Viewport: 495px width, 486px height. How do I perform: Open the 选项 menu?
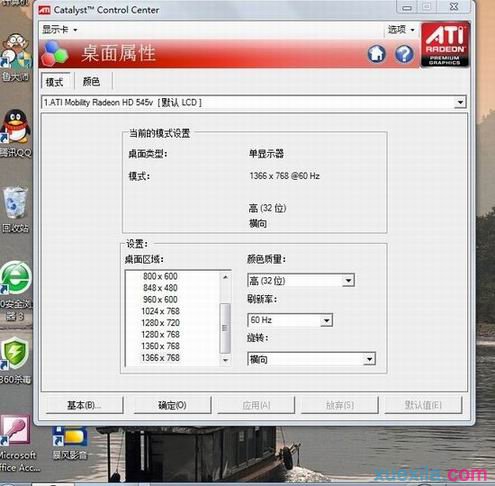401,30
